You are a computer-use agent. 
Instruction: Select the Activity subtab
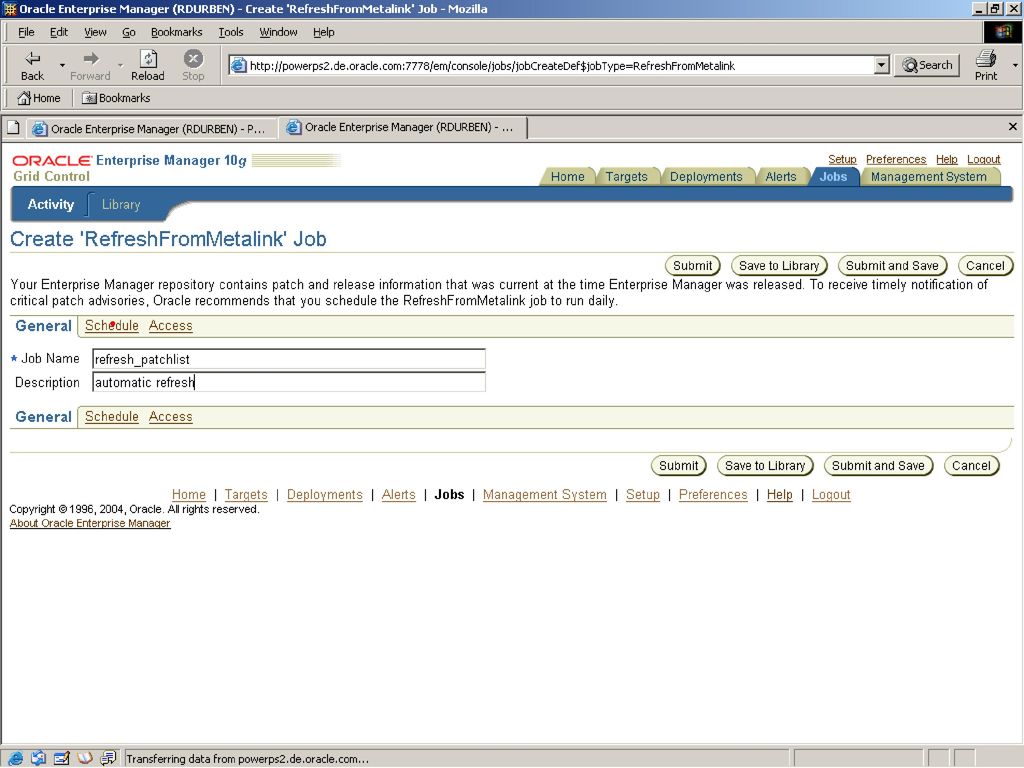pyautogui.click(x=50, y=204)
